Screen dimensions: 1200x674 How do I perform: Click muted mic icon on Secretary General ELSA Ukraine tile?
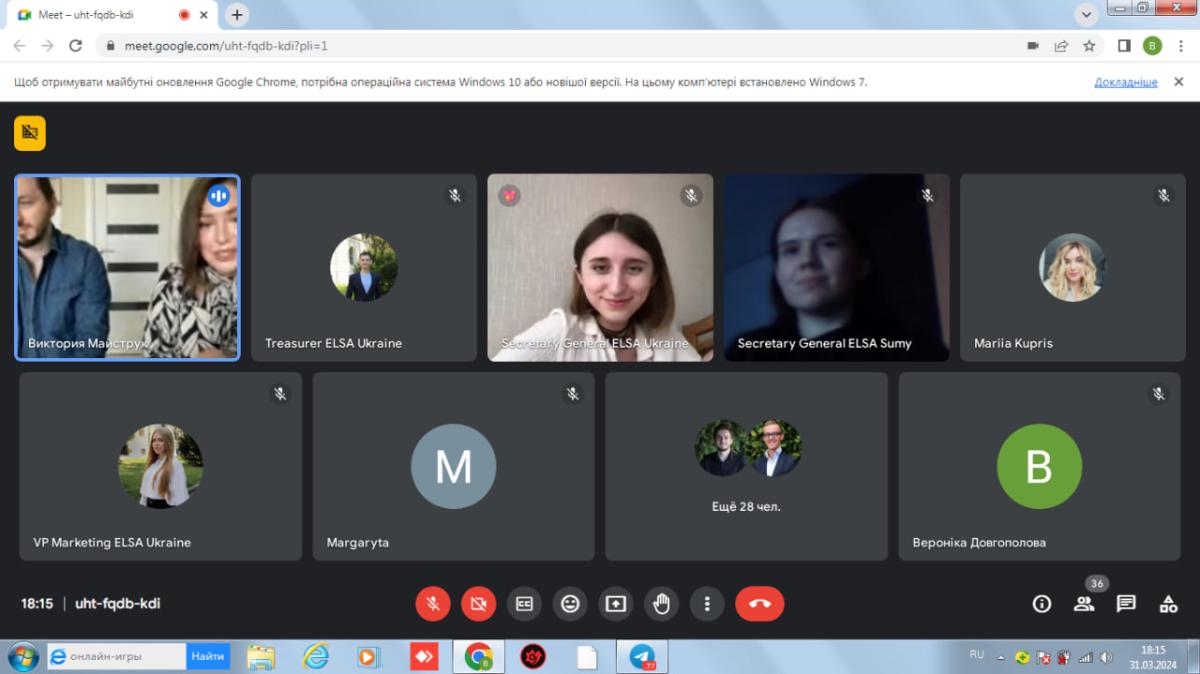pos(691,196)
